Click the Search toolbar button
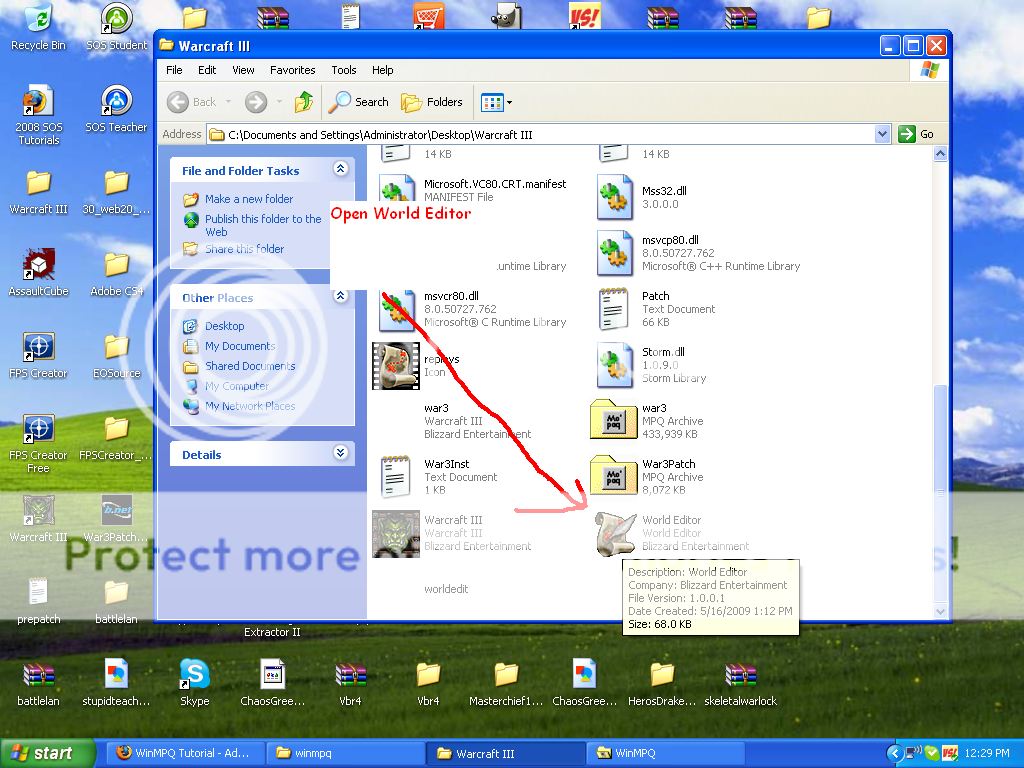 click(359, 102)
